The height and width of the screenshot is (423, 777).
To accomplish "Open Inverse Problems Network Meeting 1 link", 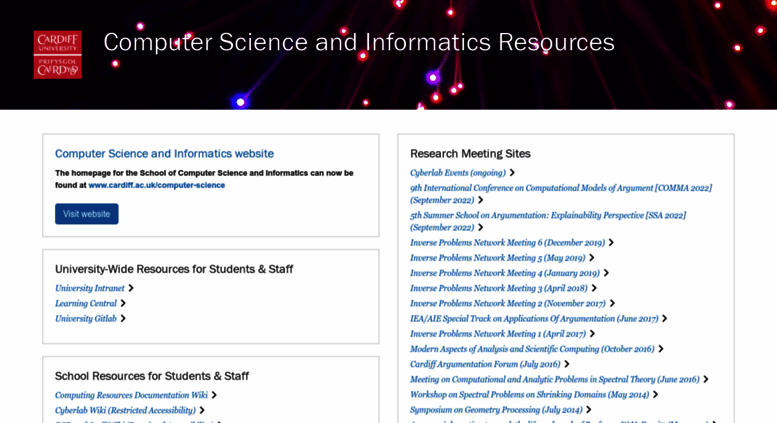I will 498,334.
